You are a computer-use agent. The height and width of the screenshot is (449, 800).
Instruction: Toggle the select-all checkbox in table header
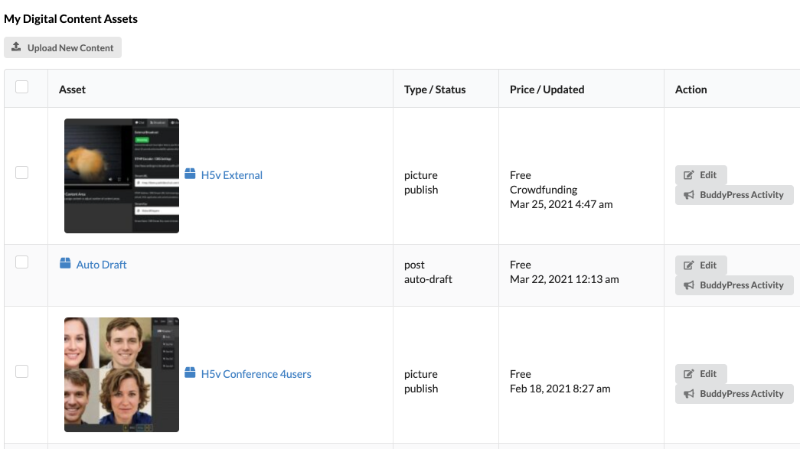[x=22, y=87]
